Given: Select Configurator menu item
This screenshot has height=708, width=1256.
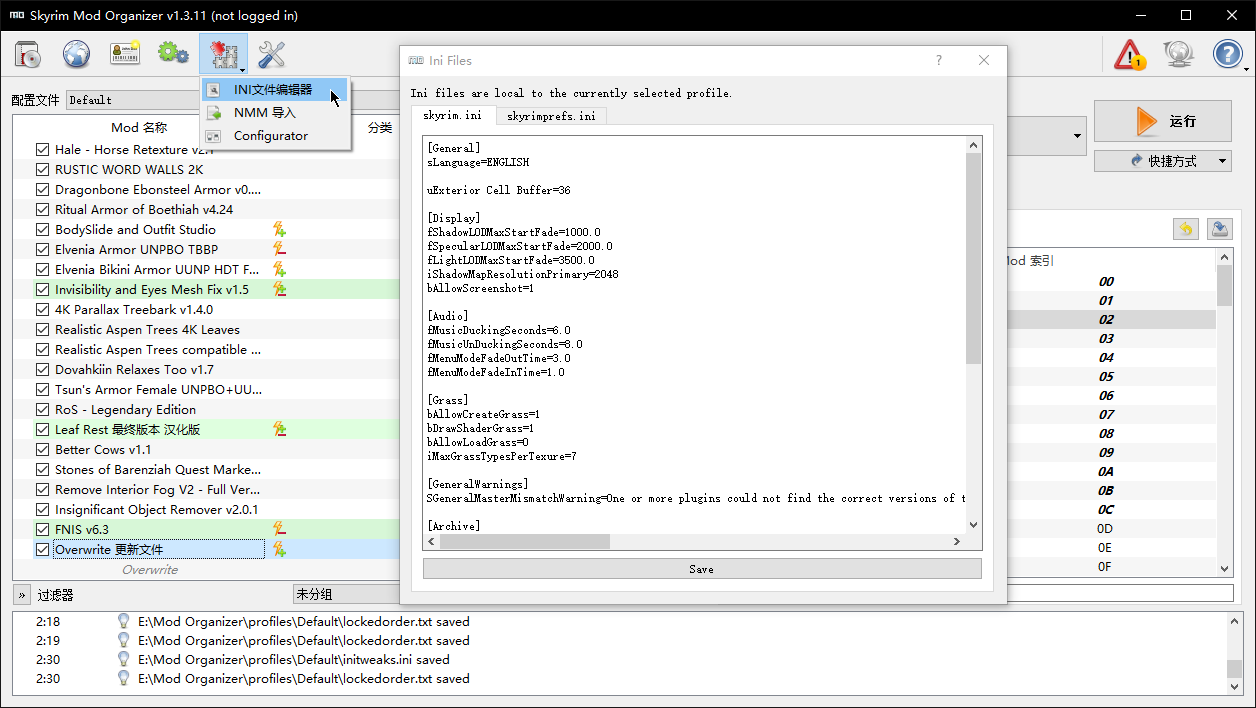Looking at the screenshot, I should [275, 136].
